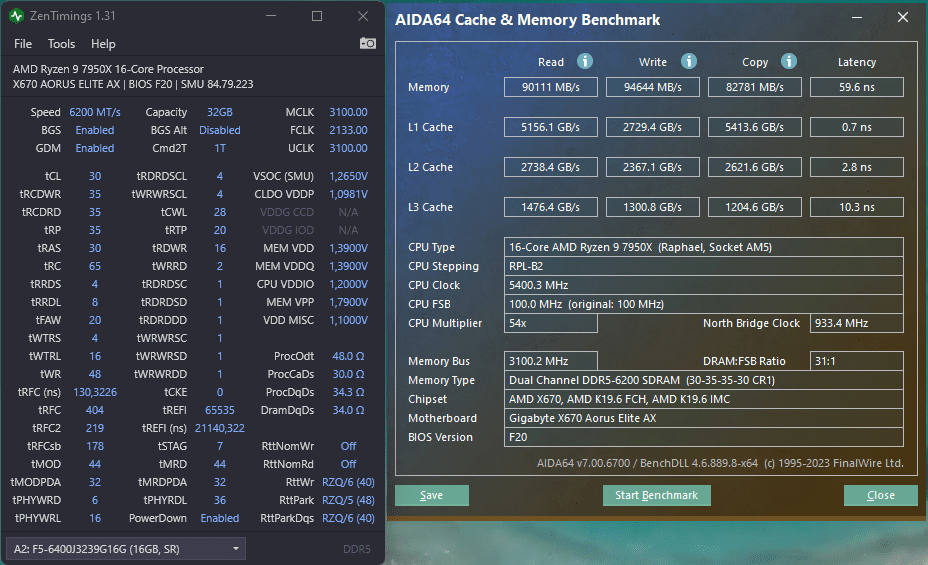The image size is (928, 565).
Task: Click the PowerDown value Enabled
Action: 220,518
